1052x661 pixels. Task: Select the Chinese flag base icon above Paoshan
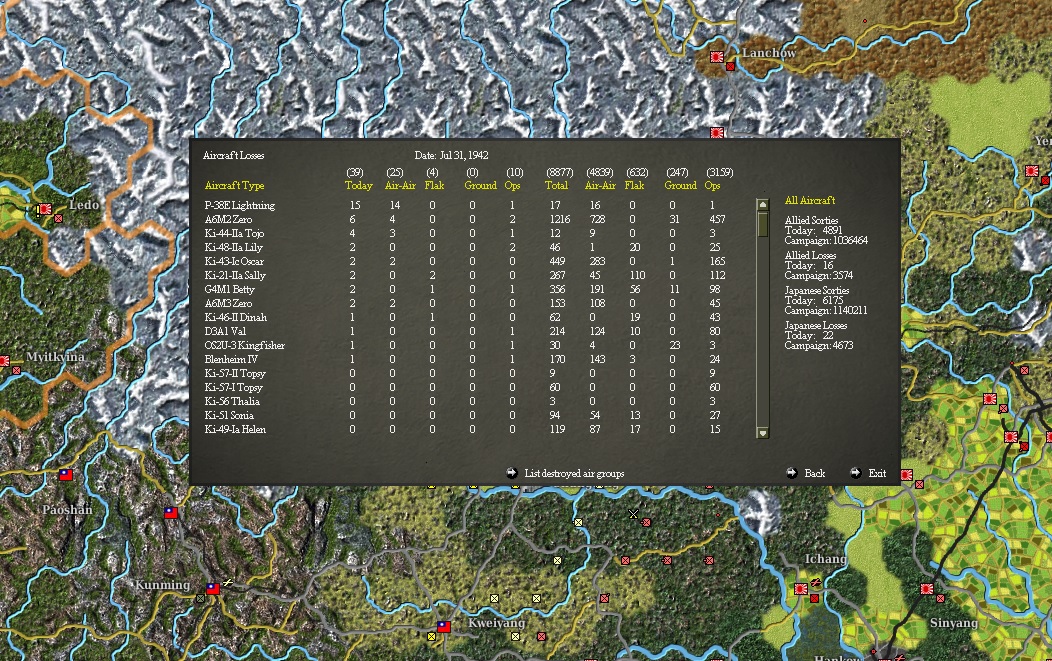click(66, 474)
